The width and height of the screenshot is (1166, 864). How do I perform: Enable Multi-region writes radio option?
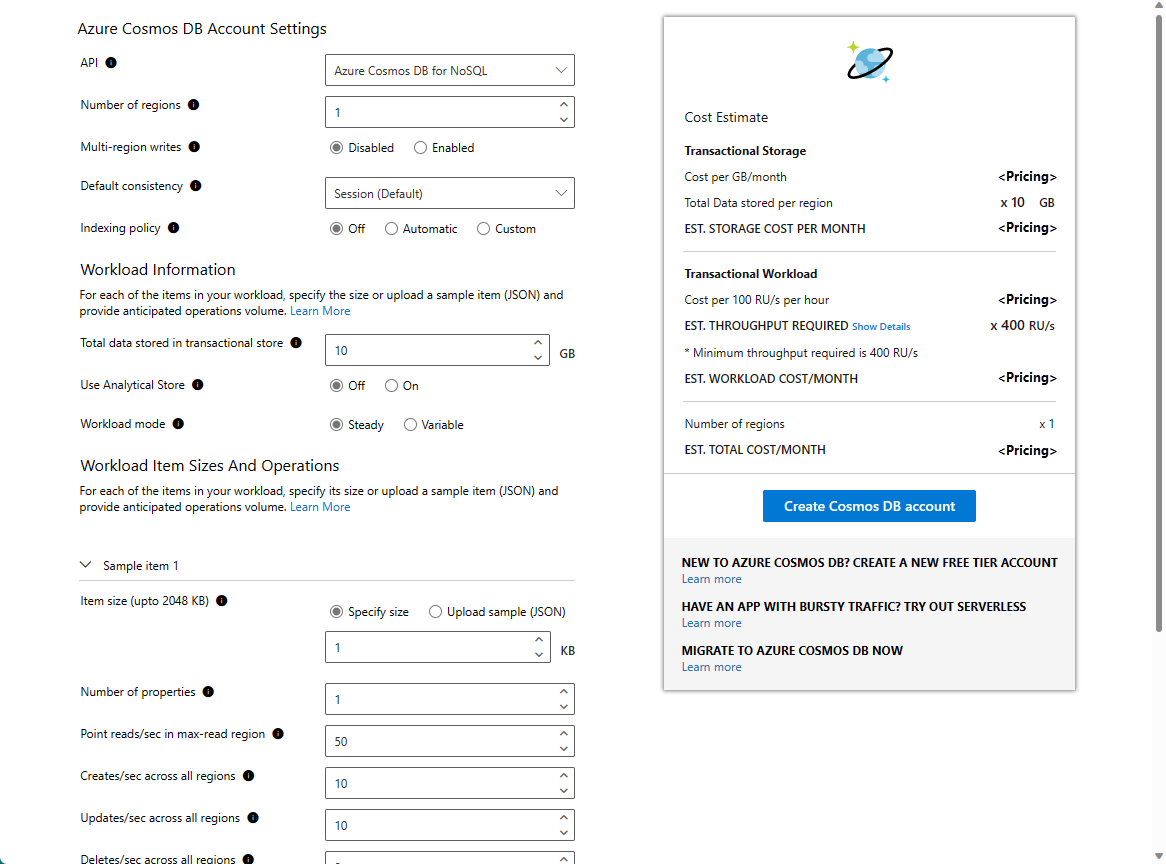point(421,148)
